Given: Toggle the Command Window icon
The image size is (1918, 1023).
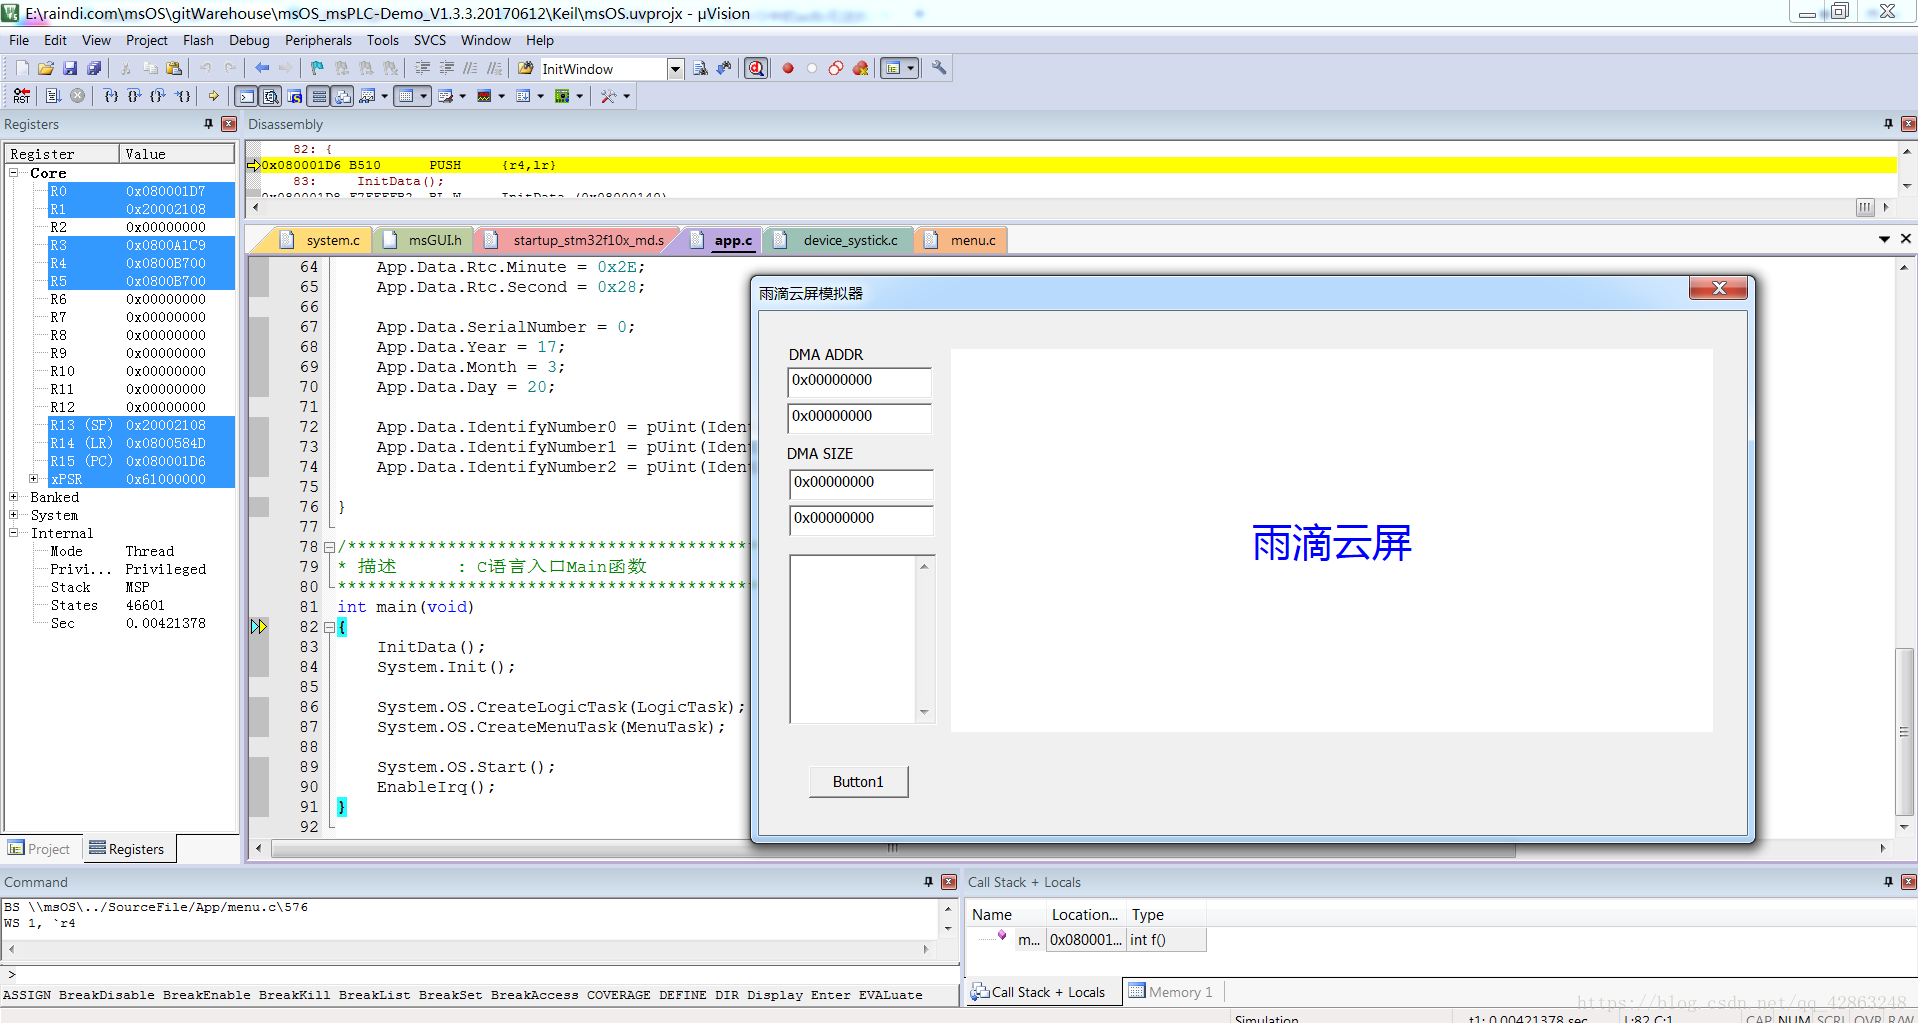Looking at the screenshot, I should click(246, 96).
